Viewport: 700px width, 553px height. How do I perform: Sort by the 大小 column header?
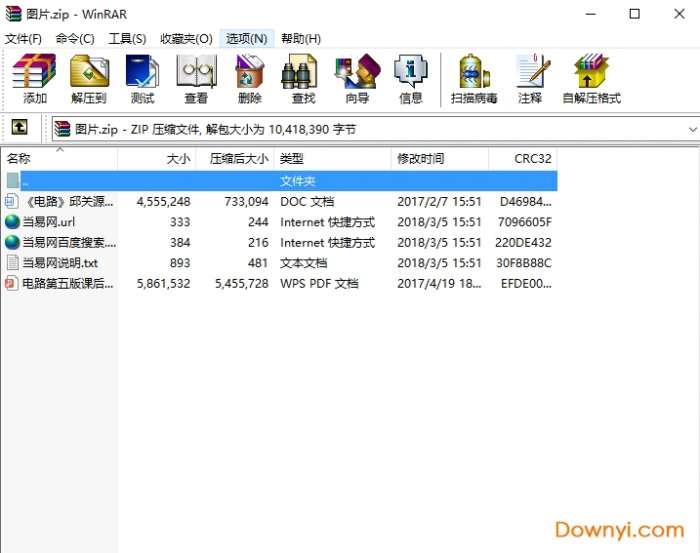point(157,159)
